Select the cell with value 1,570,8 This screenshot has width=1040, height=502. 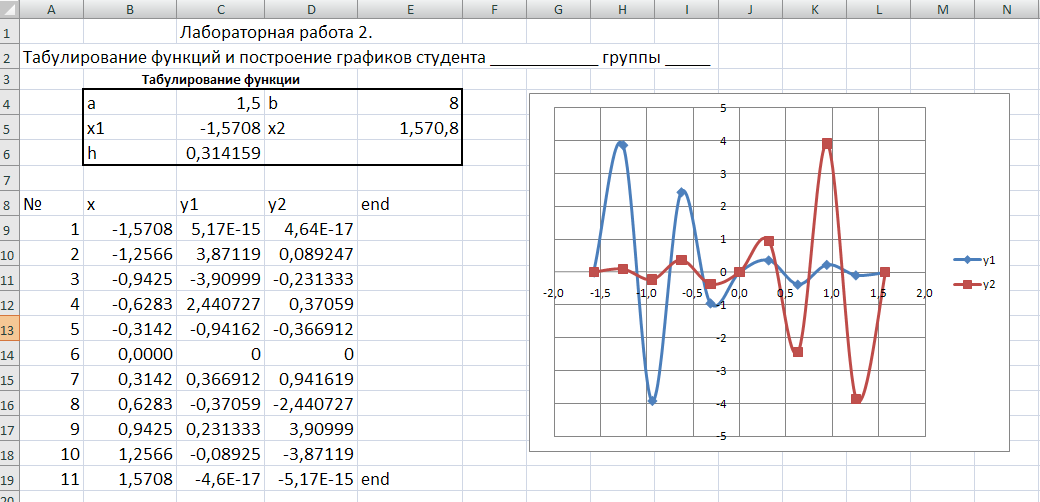pos(409,128)
